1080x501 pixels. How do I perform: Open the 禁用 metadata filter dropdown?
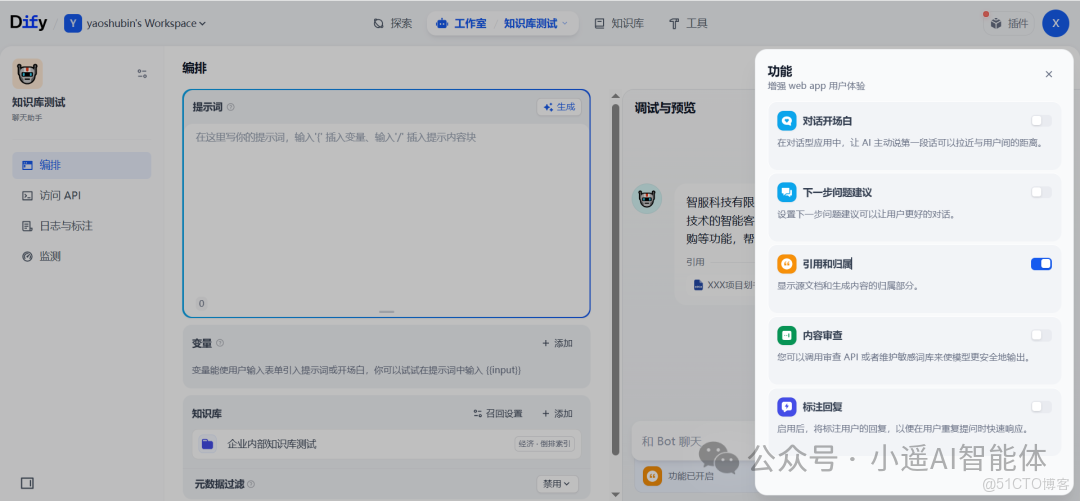pyautogui.click(x=557, y=484)
